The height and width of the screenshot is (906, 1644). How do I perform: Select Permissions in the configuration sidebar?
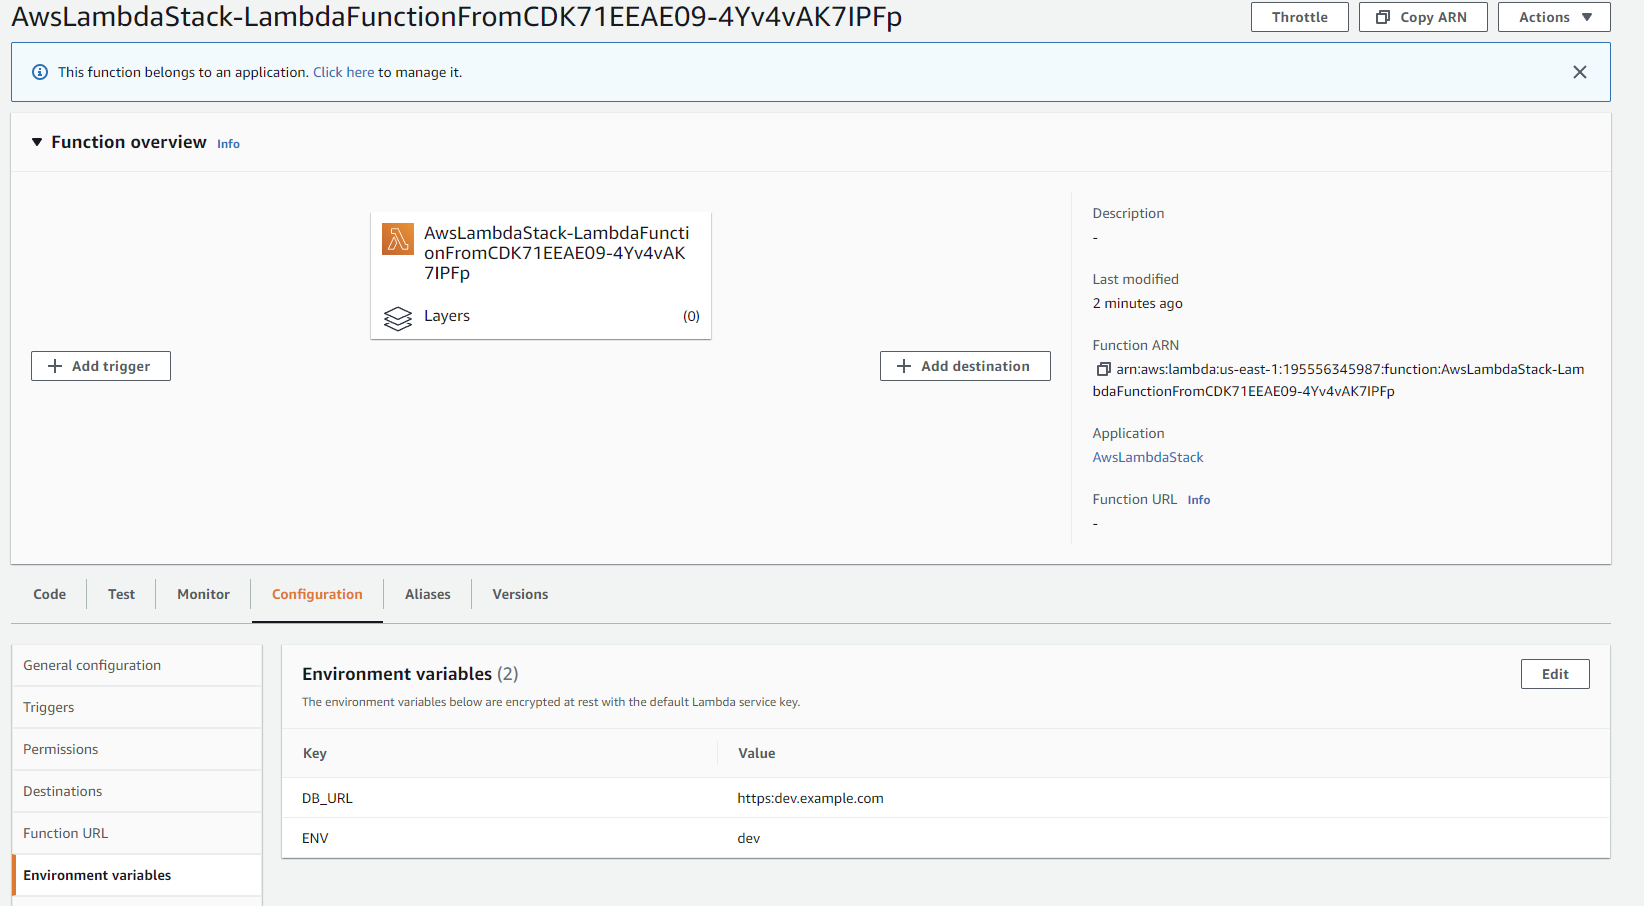(60, 748)
